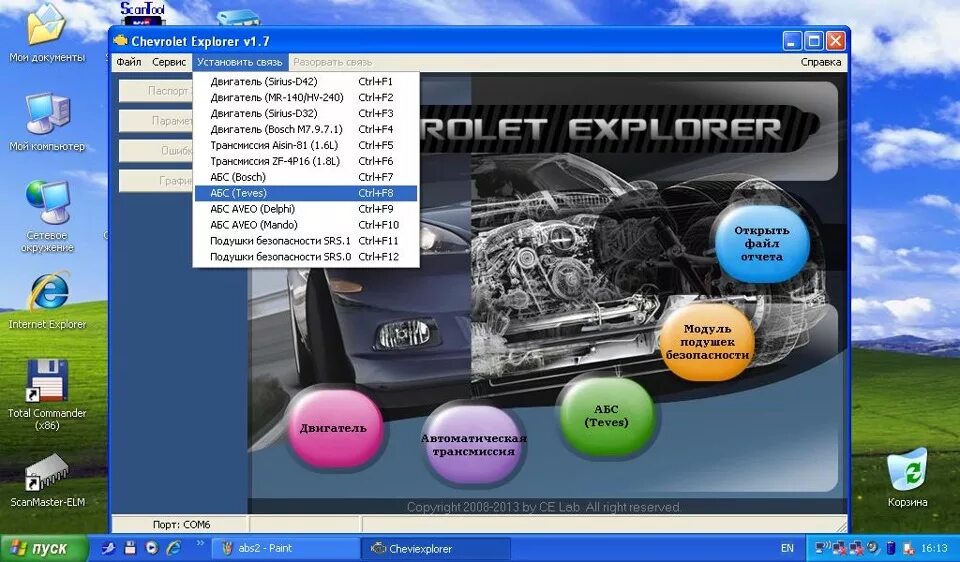Viewport: 960px width, 562px height.
Task: Click the blue Открыть файл отчета button
Action: (x=762, y=244)
